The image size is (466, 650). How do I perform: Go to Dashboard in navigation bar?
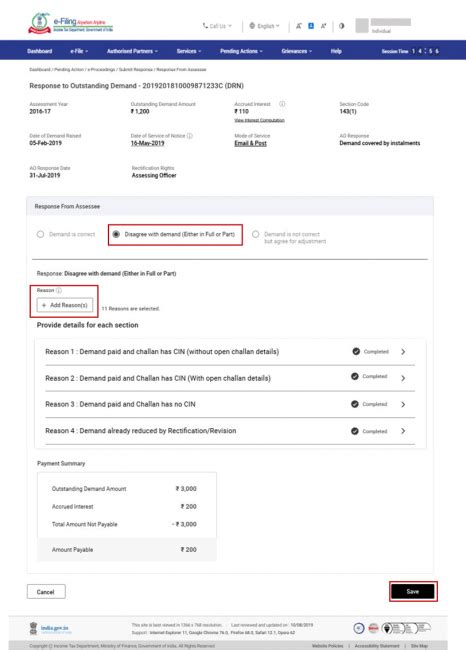[x=40, y=51]
